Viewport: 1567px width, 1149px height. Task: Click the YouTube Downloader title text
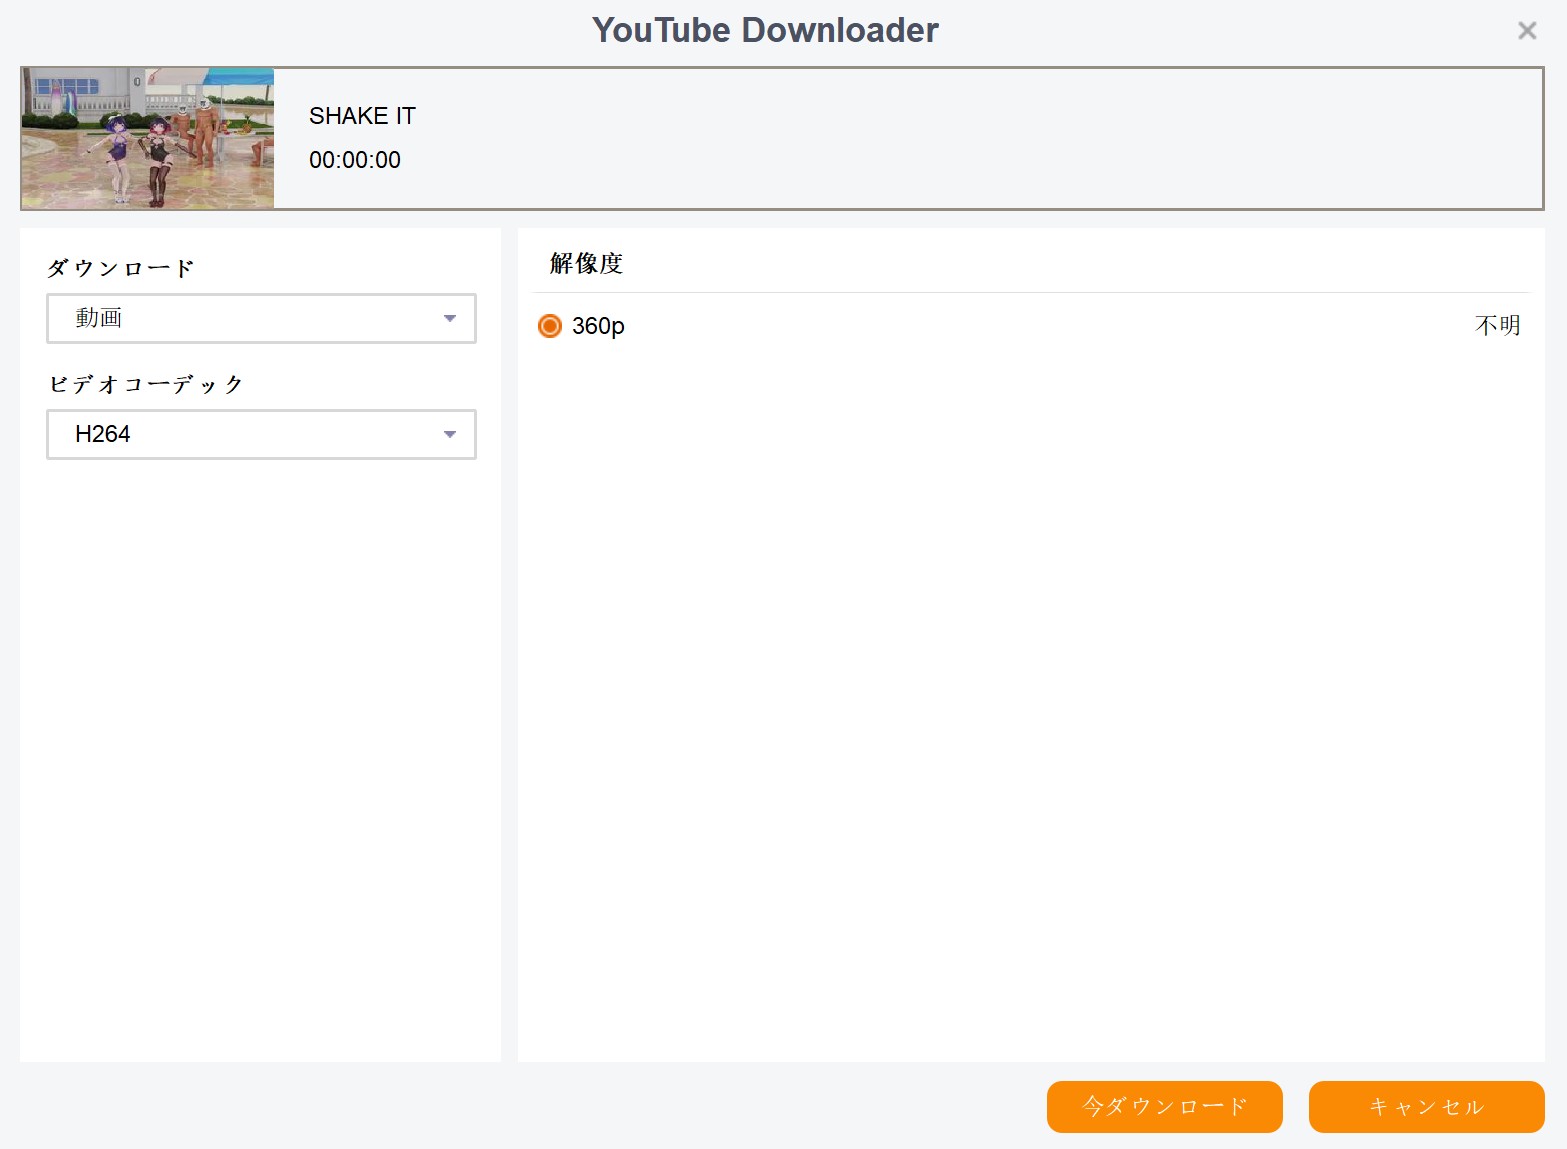[765, 30]
